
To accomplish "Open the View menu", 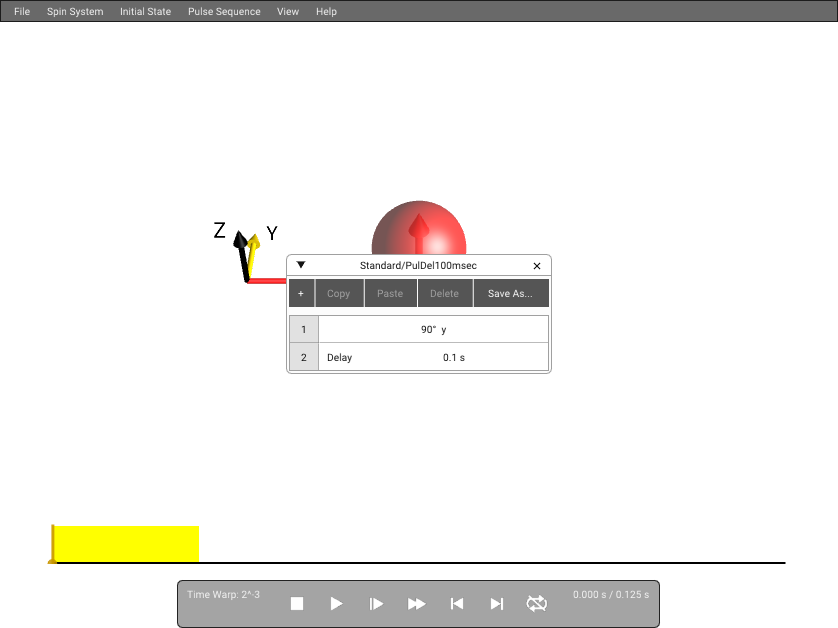I will pos(288,11).
